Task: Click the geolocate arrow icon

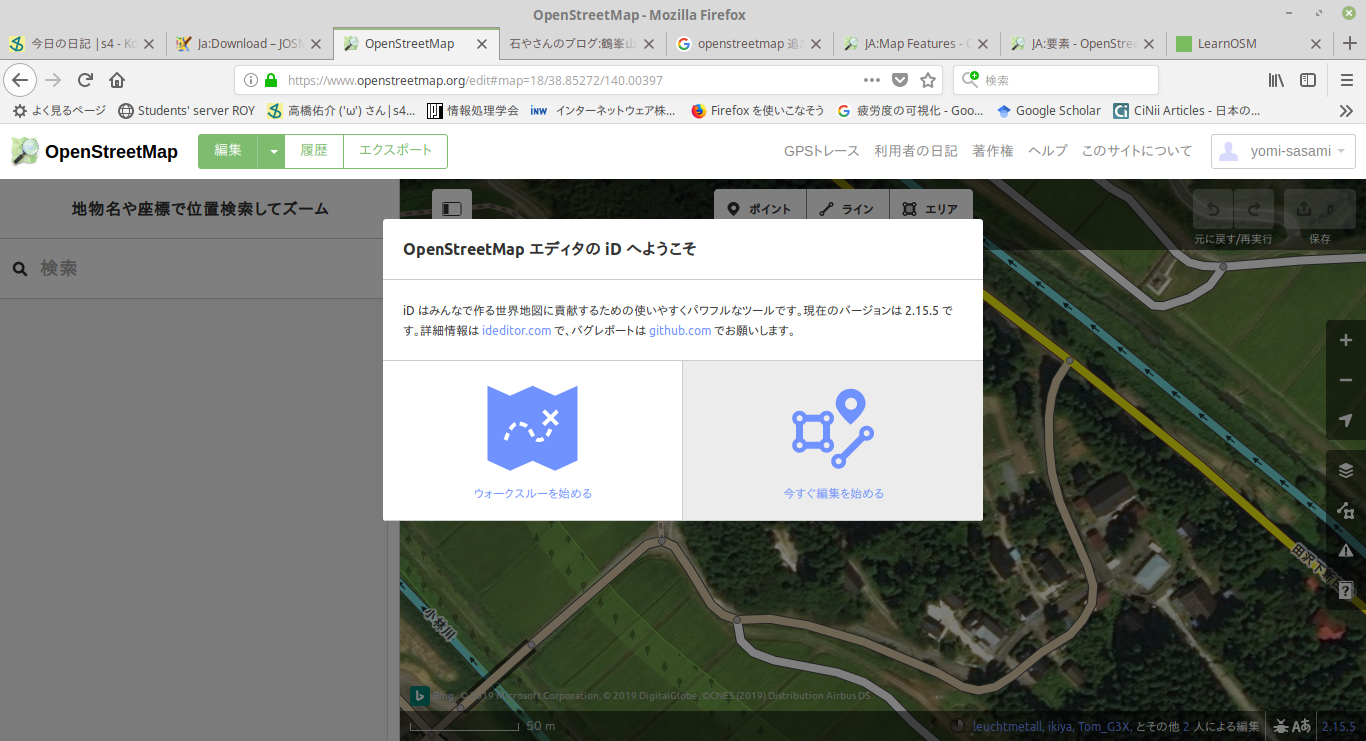Action: pyautogui.click(x=1345, y=420)
